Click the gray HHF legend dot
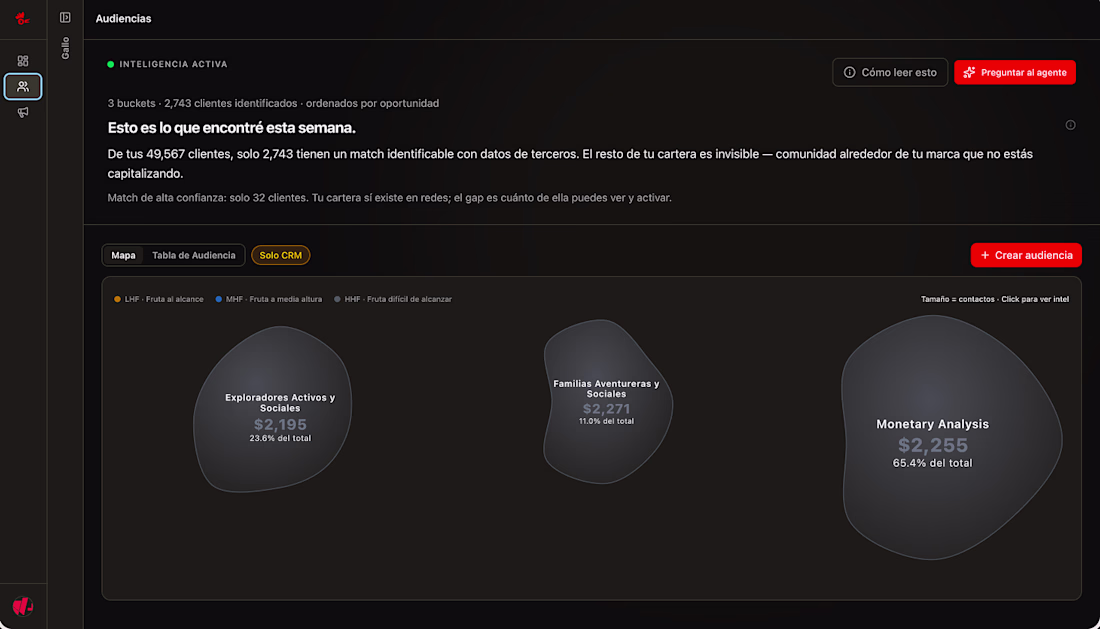Image resolution: width=1100 pixels, height=629 pixels. click(337, 299)
